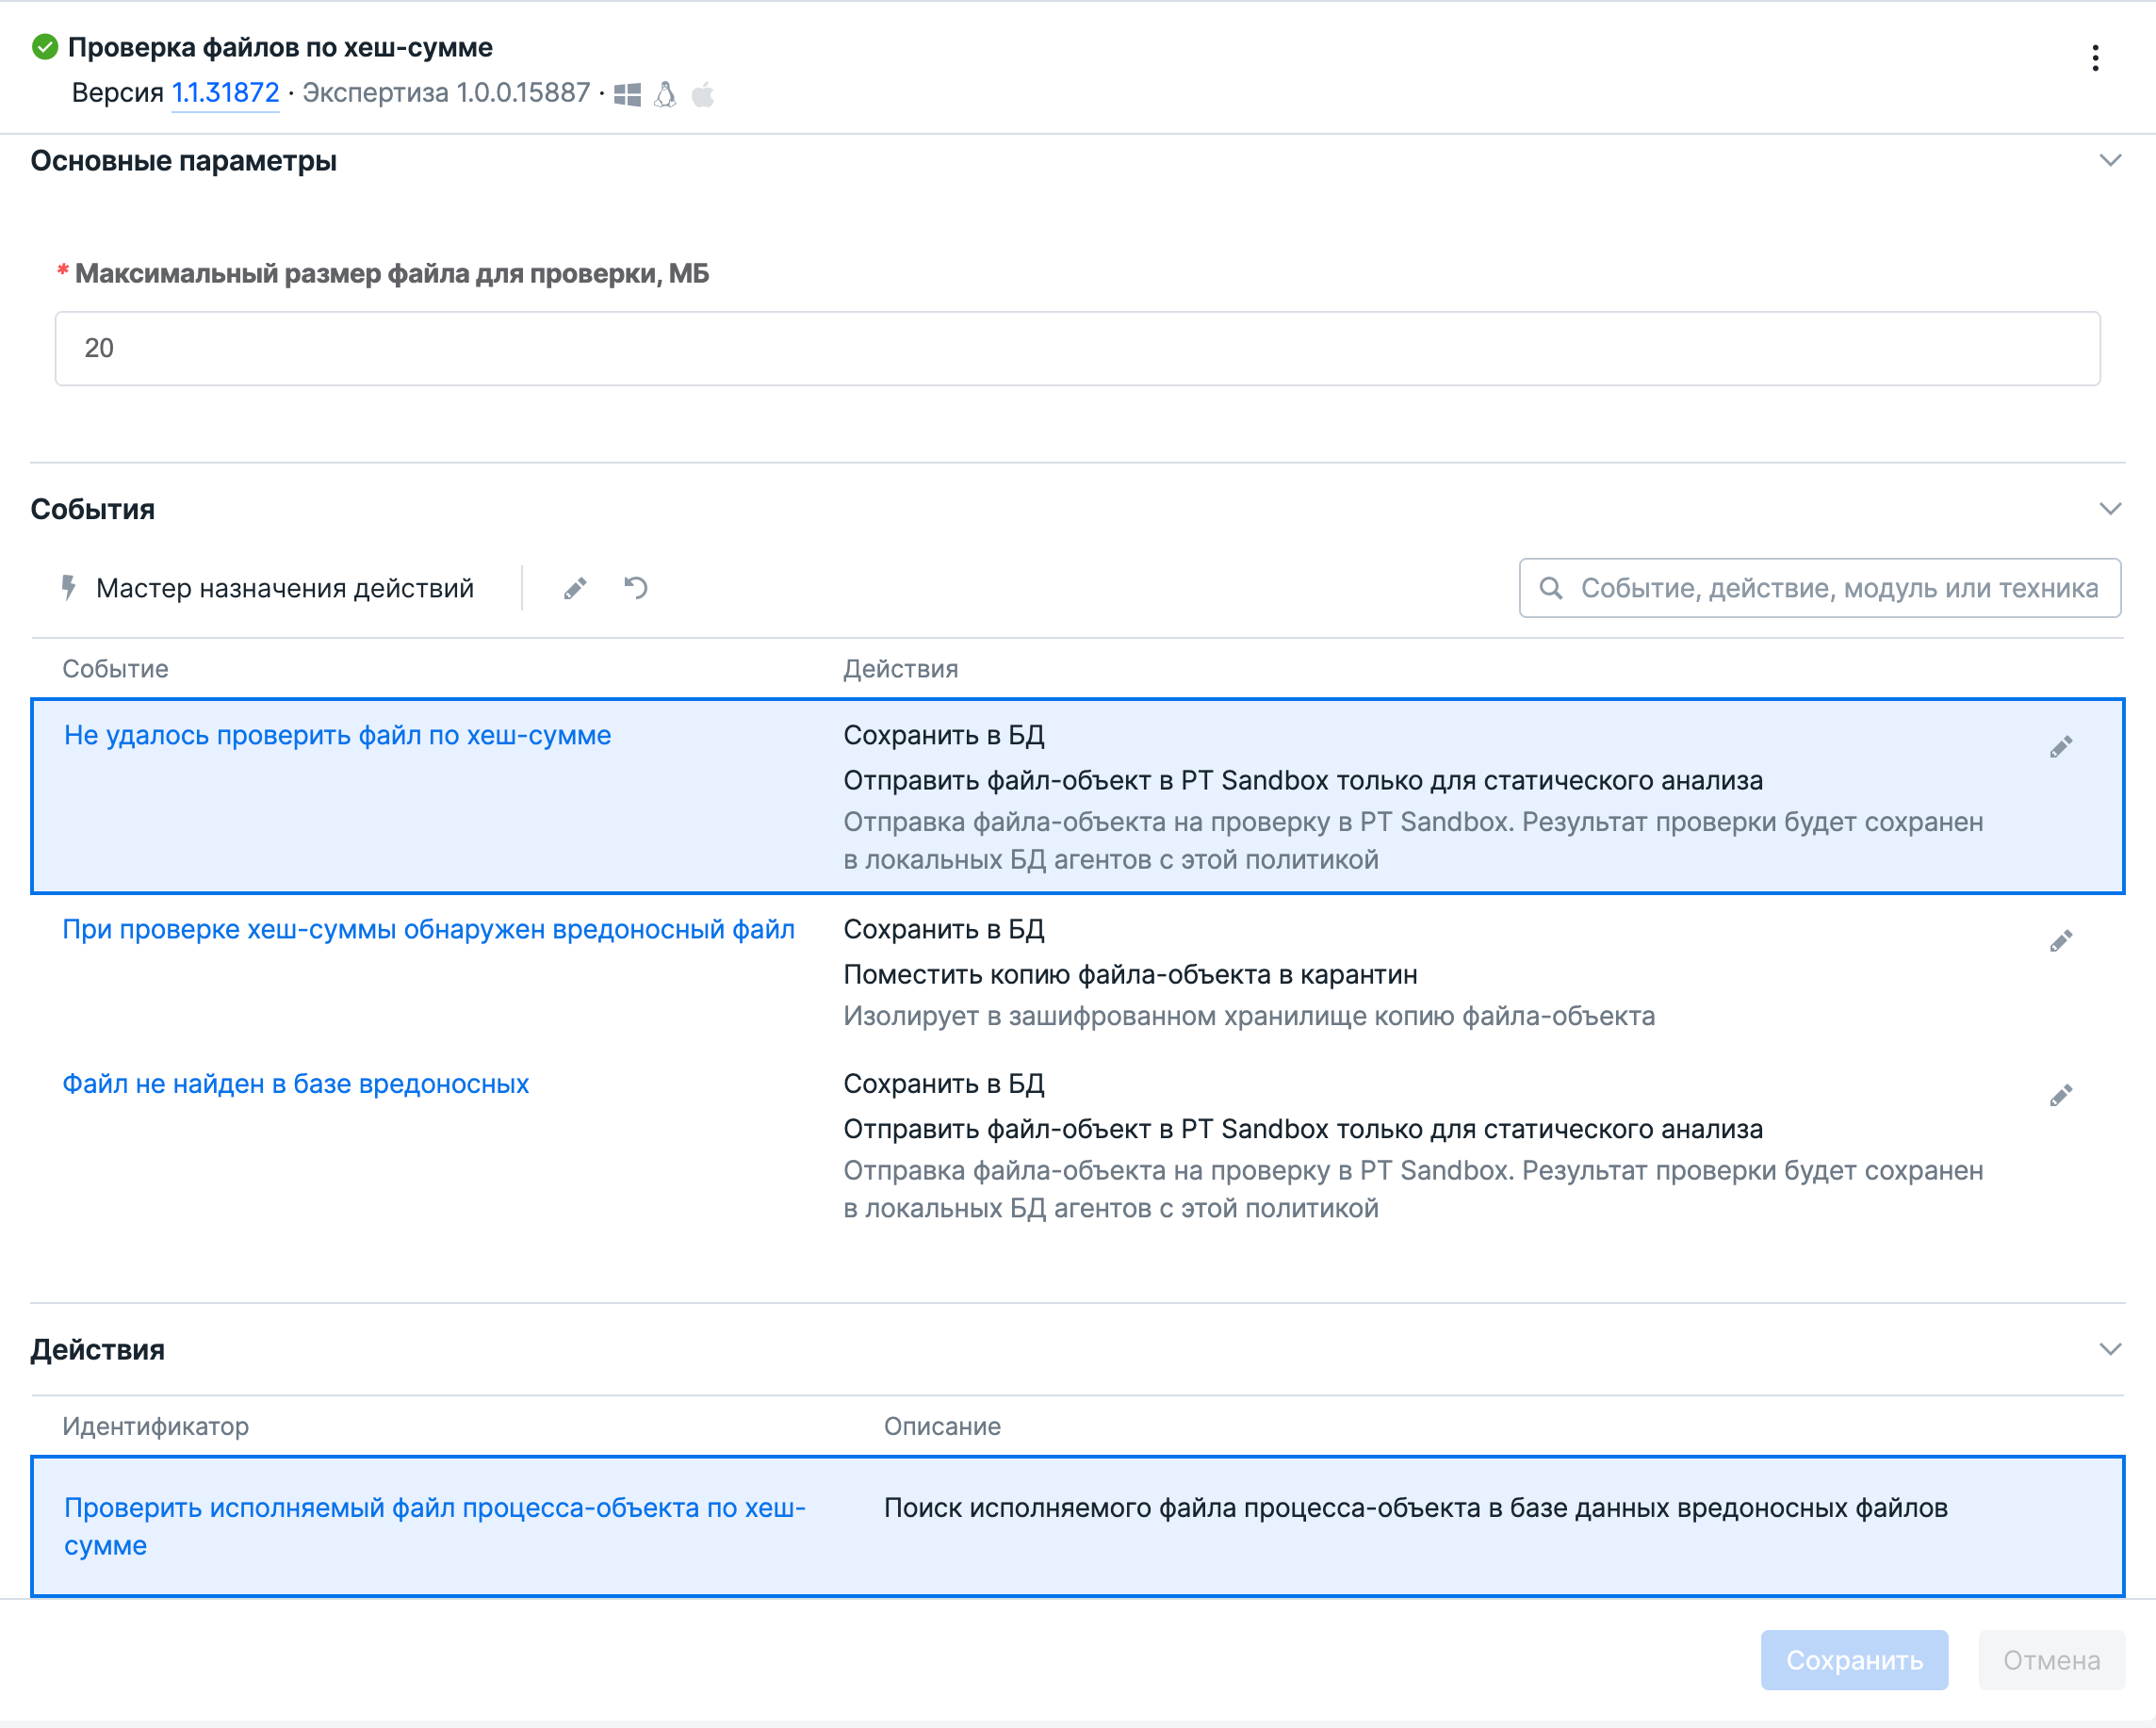
Task: Open version 1.1.31872 link
Action: pyautogui.click(x=225, y=93)
